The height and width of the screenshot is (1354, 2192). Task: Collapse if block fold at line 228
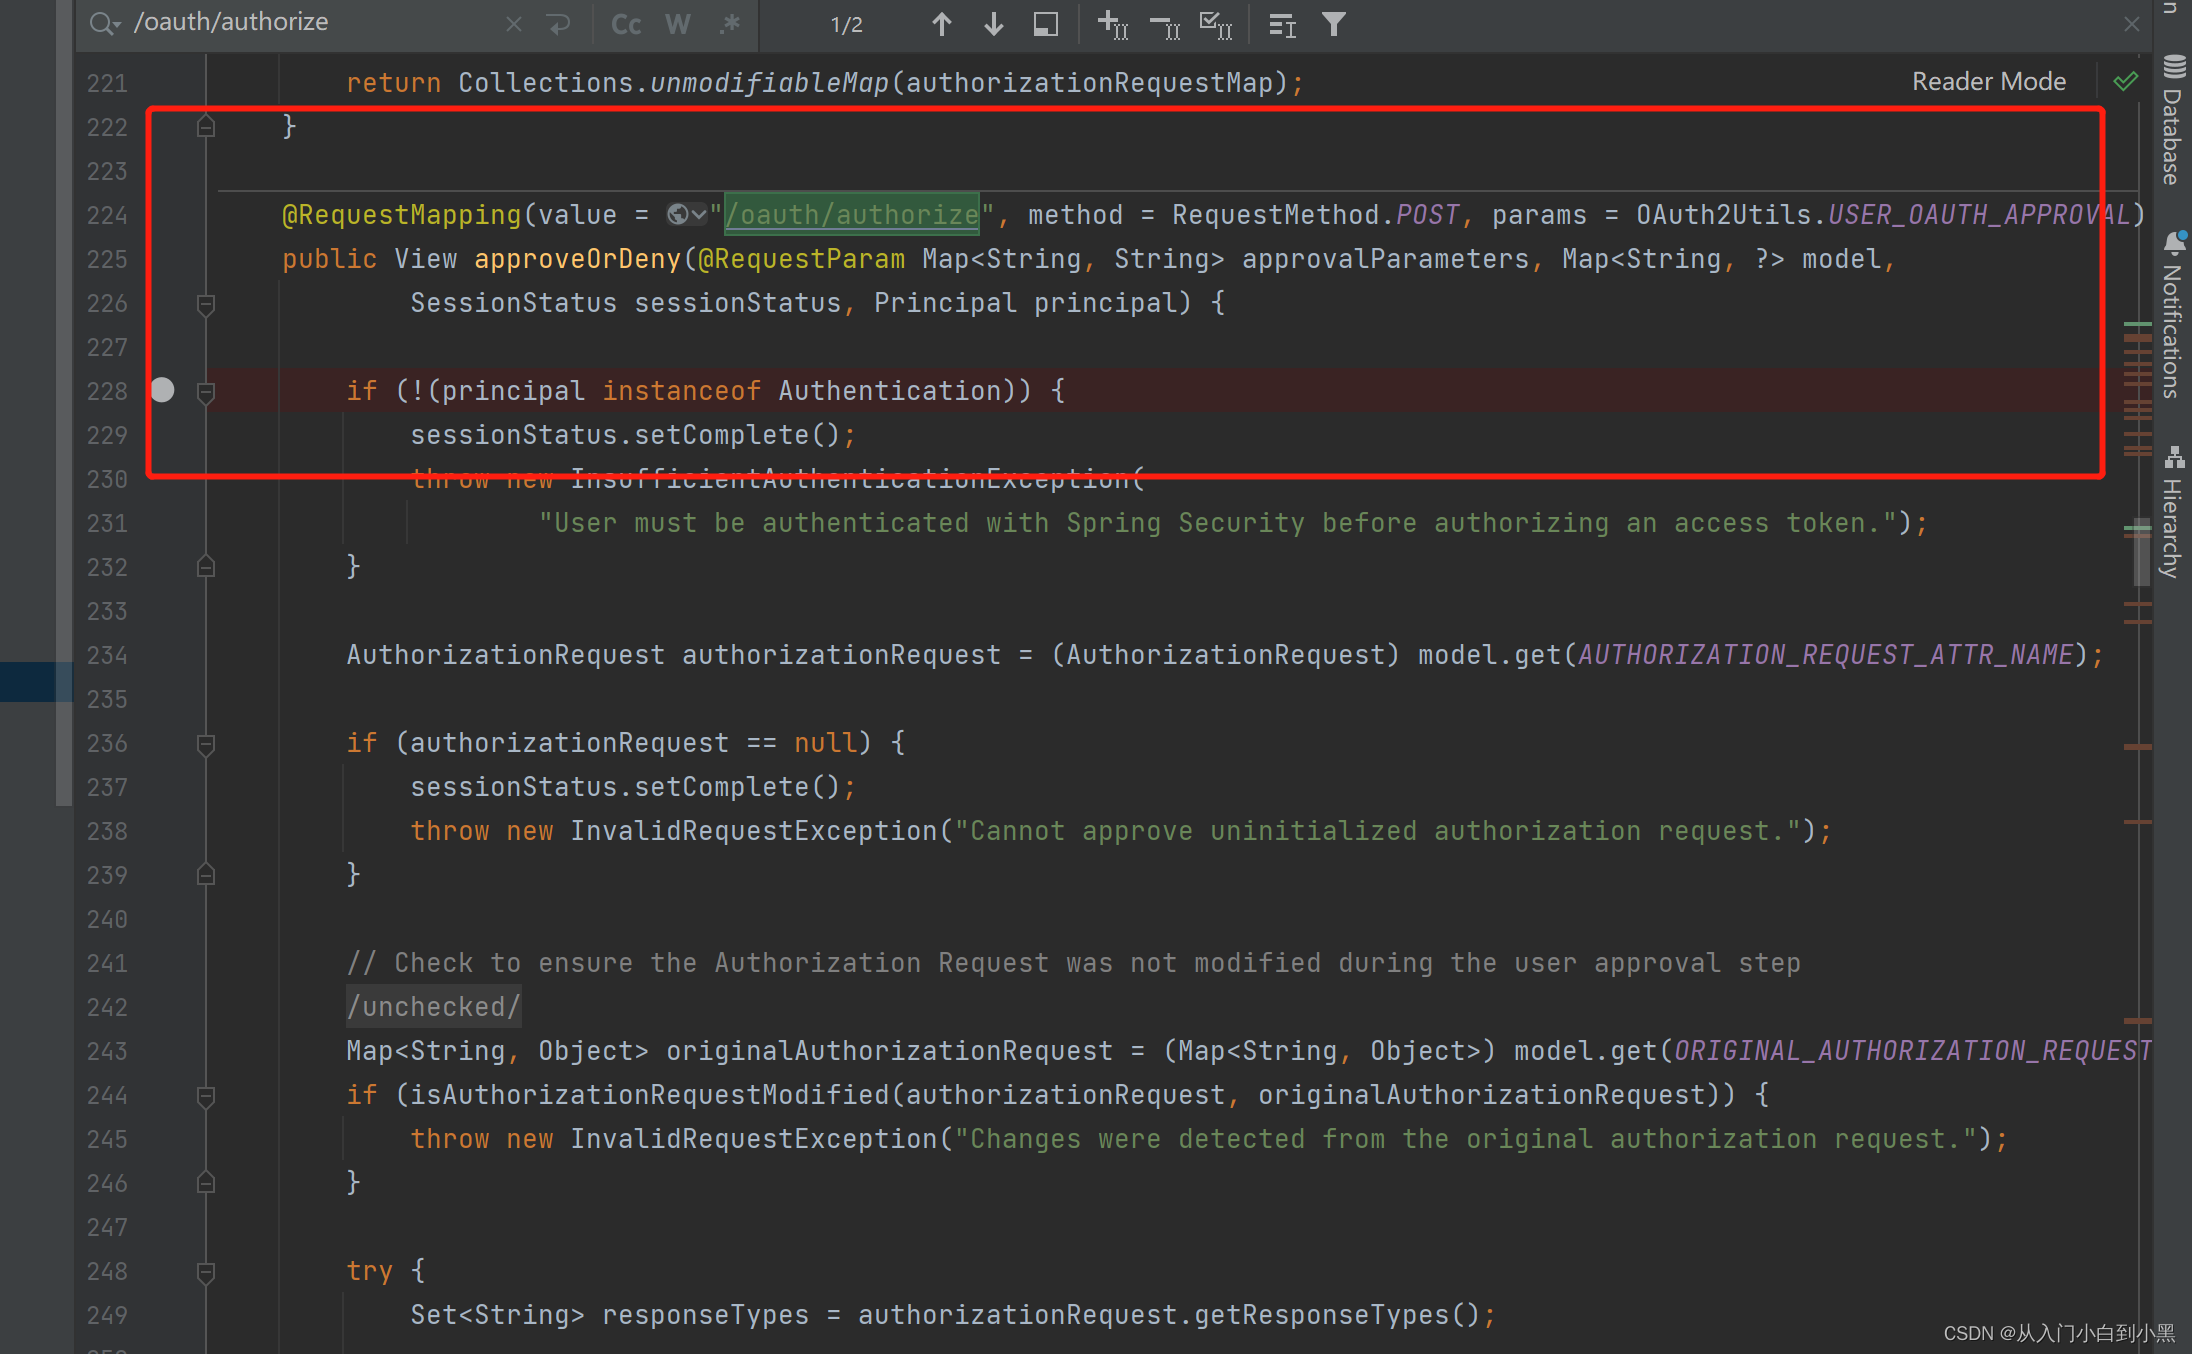pyautogui.click(x=206, y=392)
